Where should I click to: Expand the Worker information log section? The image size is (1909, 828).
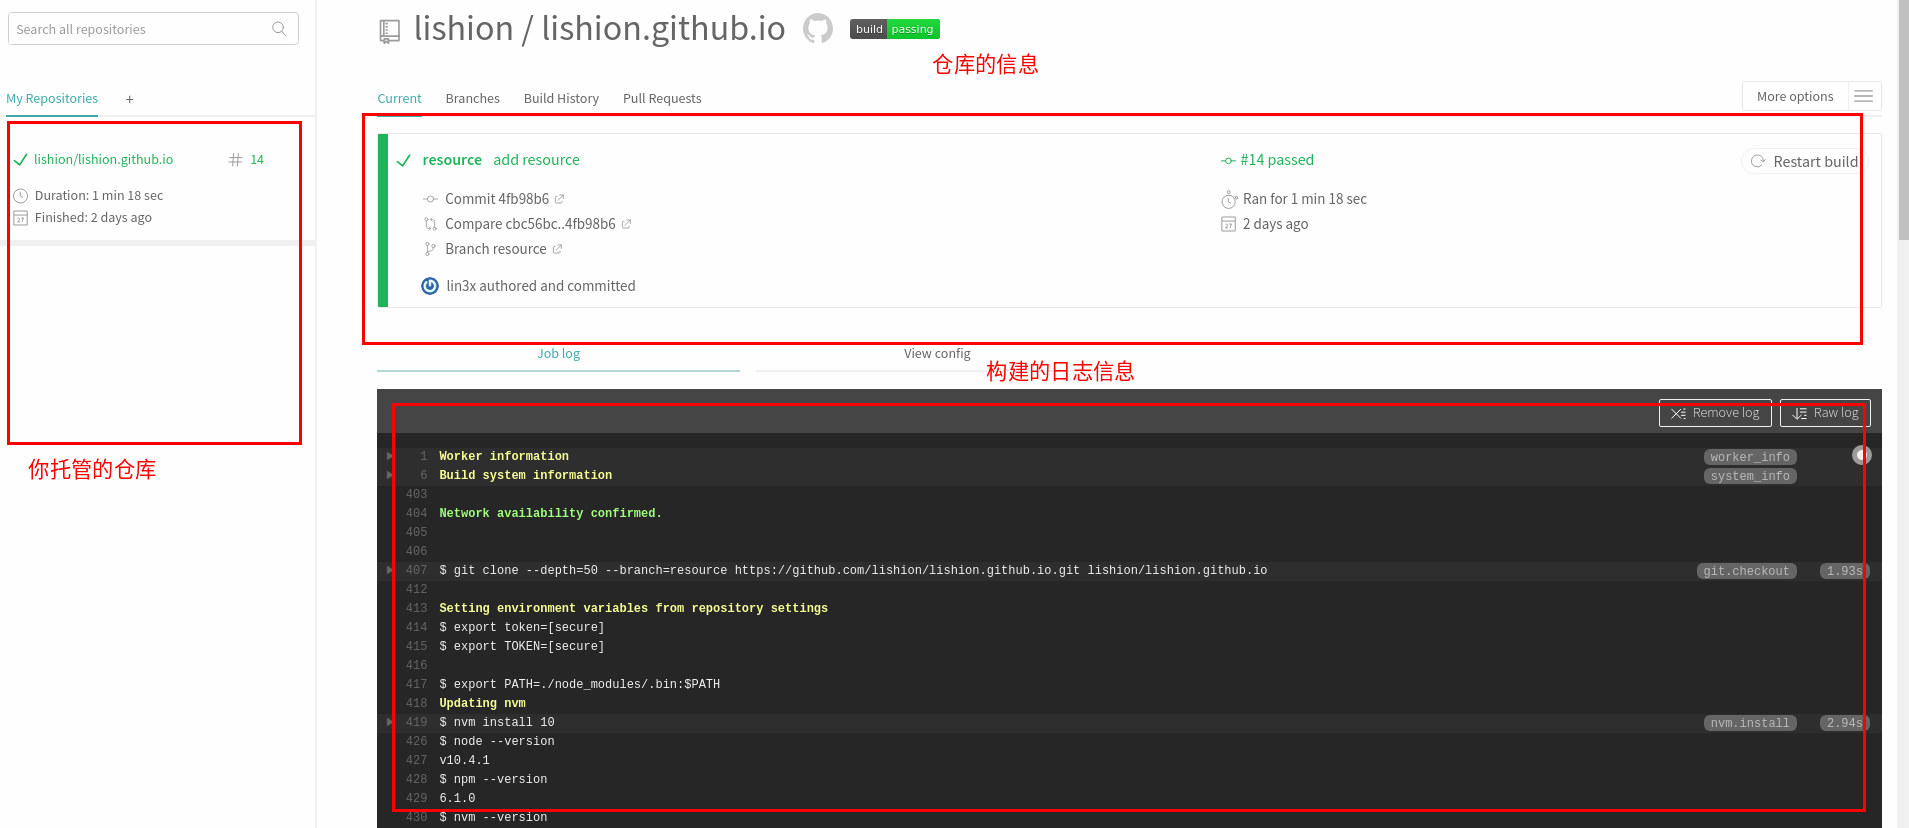tap(390, 456)
